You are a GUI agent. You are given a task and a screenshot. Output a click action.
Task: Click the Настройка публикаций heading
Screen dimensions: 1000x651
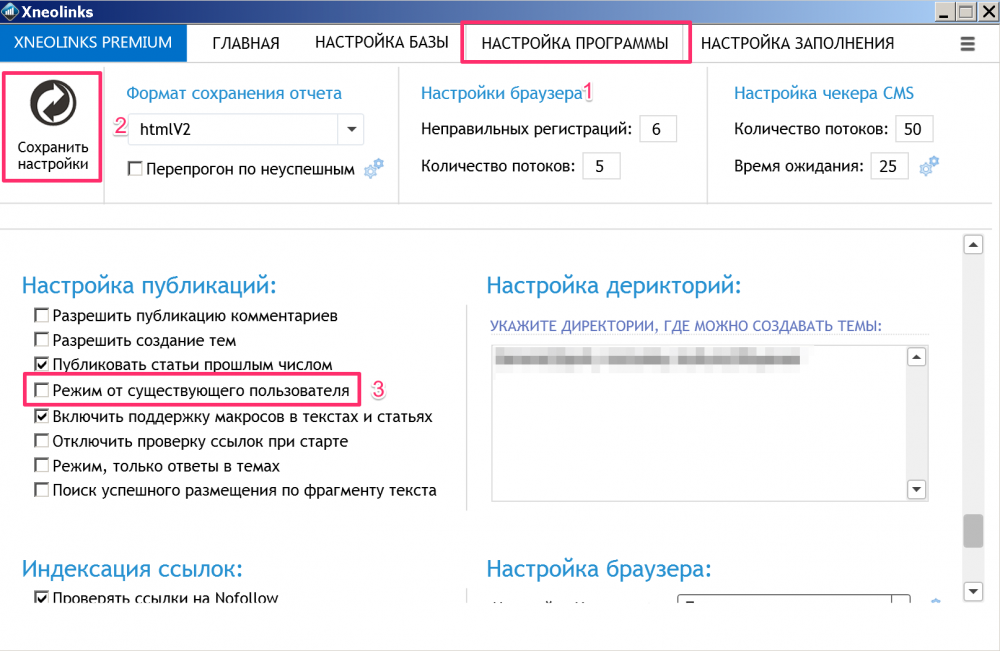149,286
